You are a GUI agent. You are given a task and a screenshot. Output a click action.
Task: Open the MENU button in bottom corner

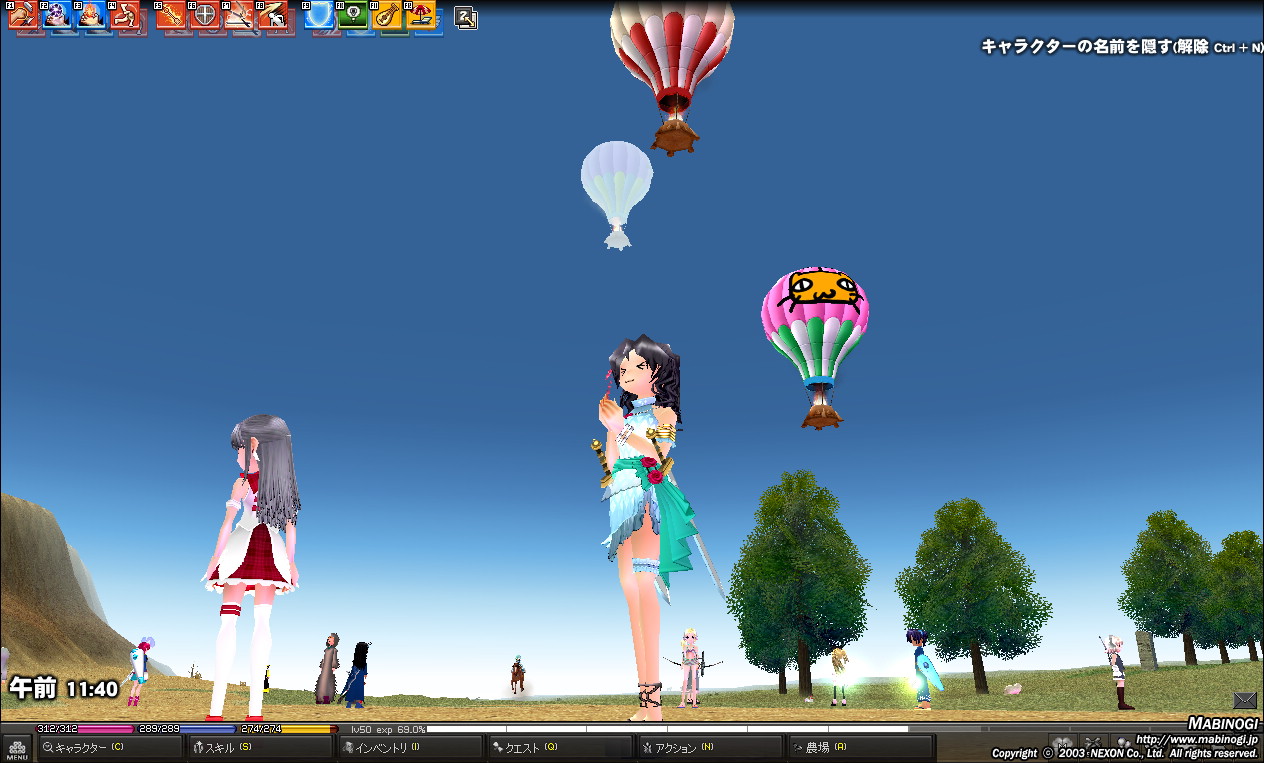coord(17,749)
